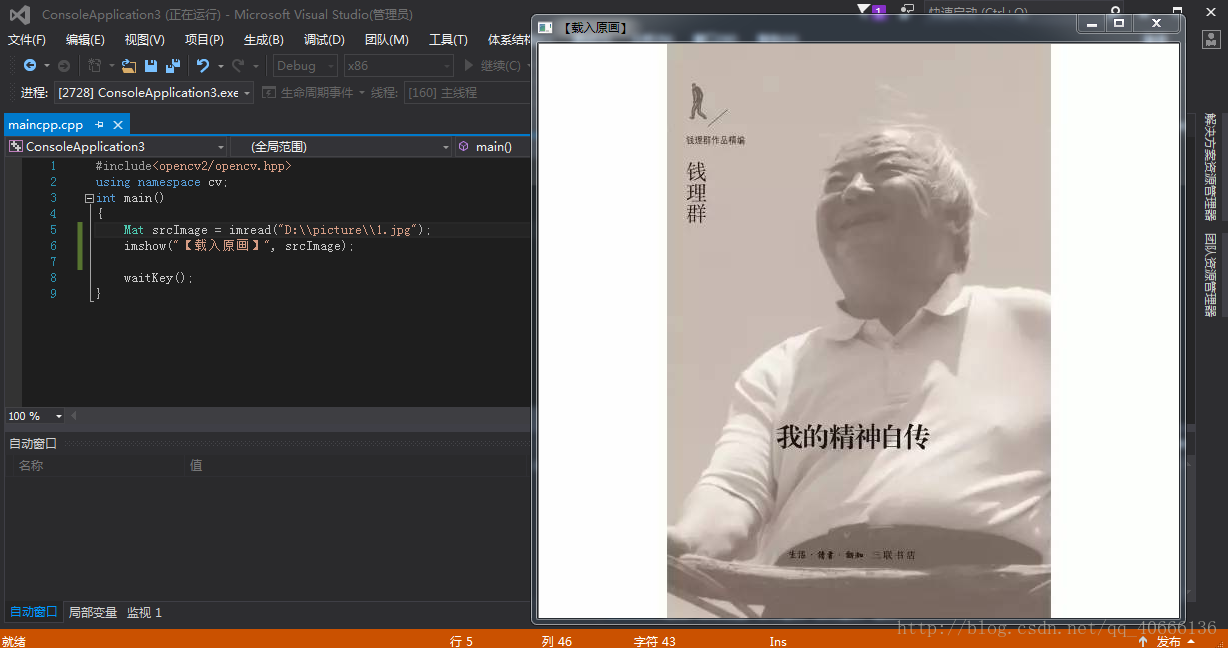Switch to the 自动窗口 tab

(33, 612)
